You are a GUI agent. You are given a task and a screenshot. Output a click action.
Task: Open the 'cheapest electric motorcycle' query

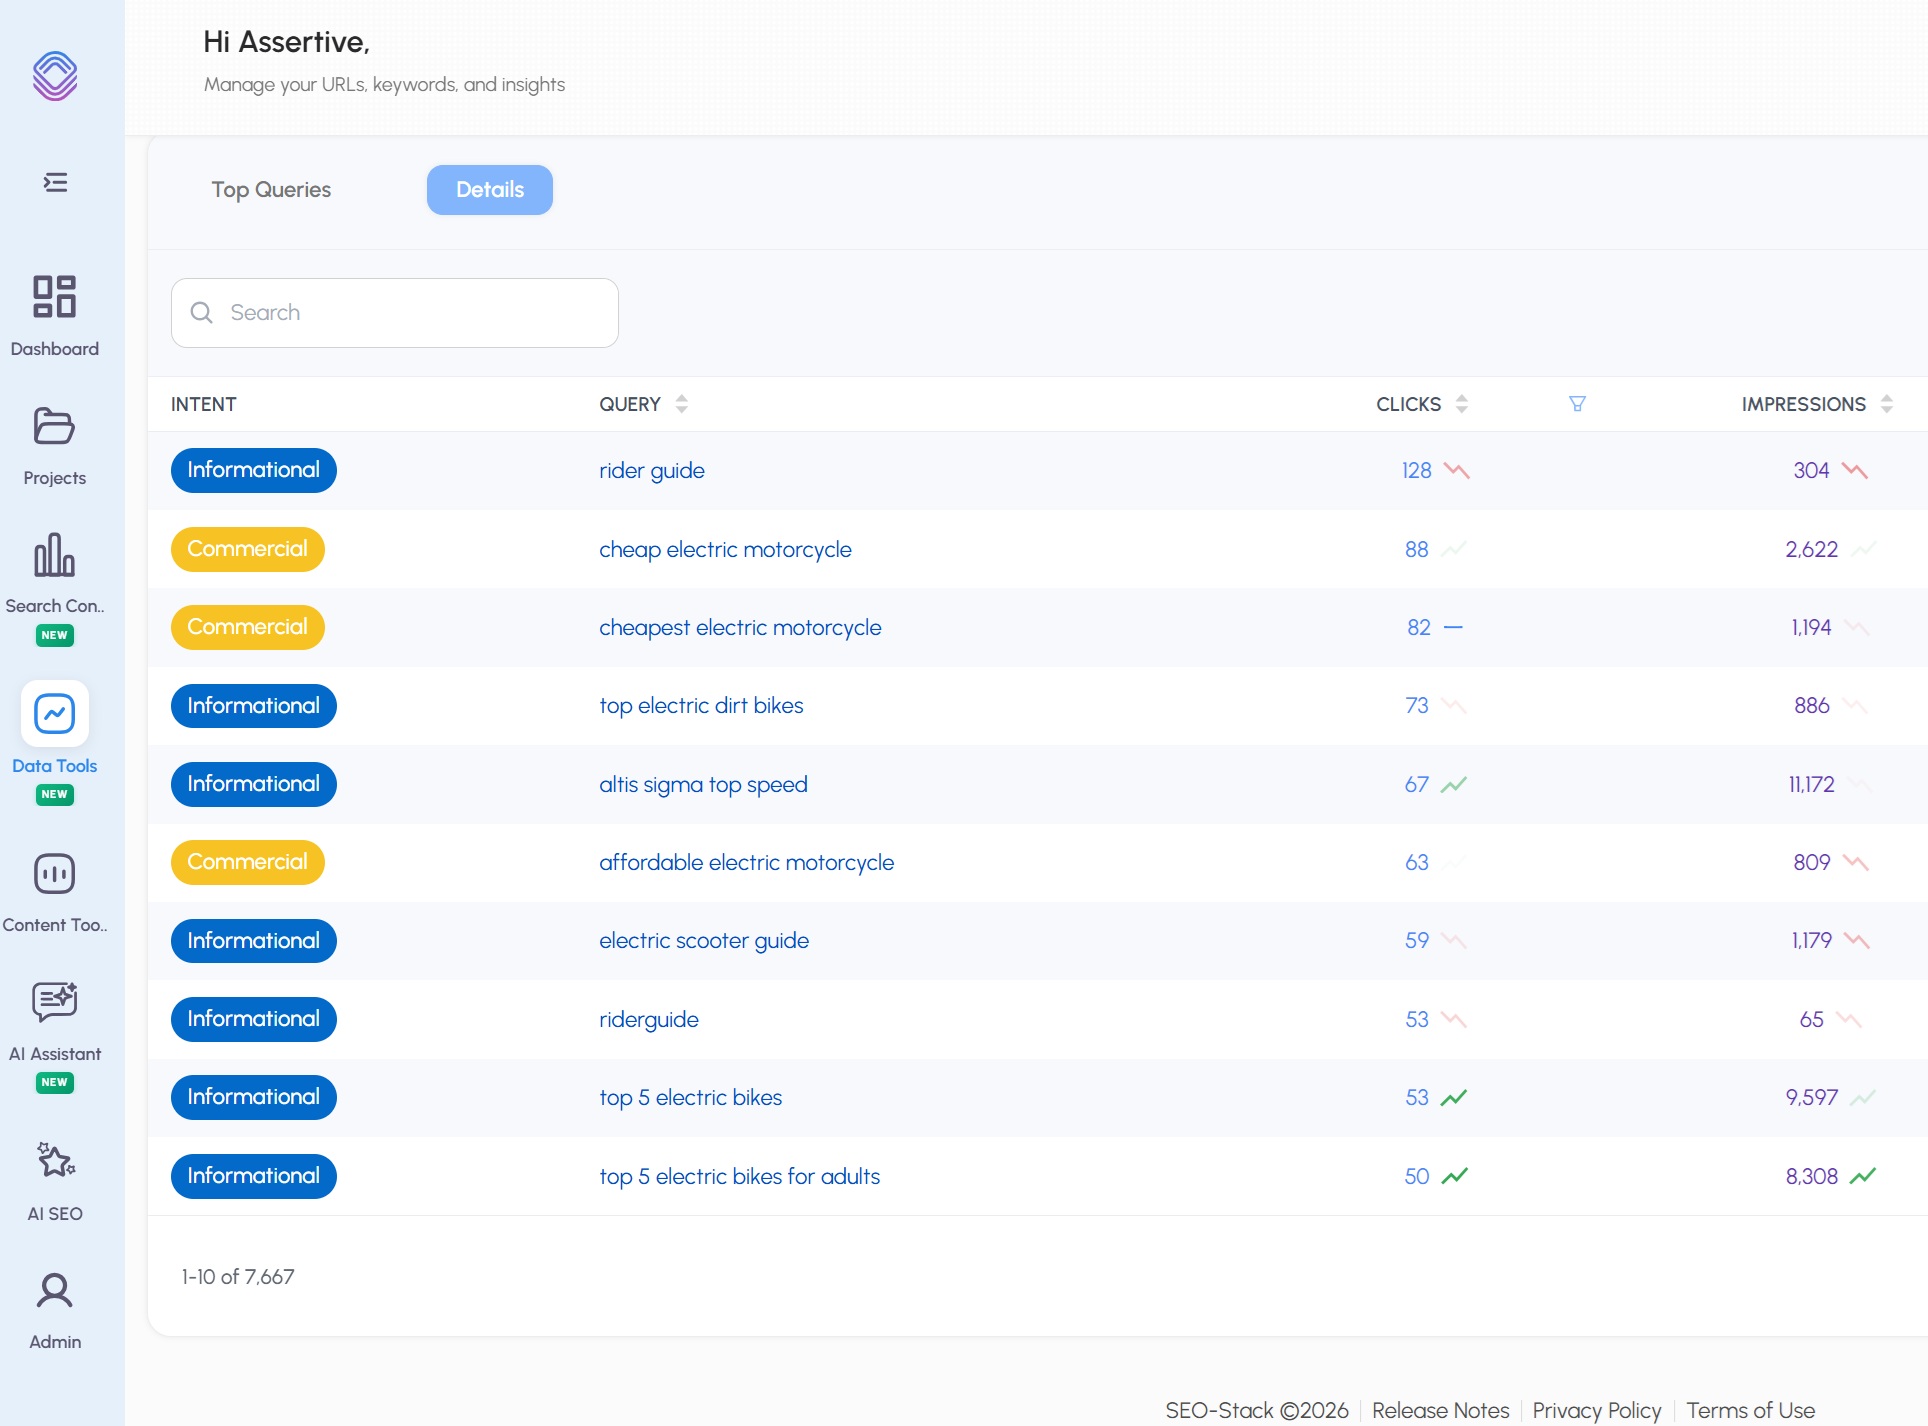tap(740, 628)
